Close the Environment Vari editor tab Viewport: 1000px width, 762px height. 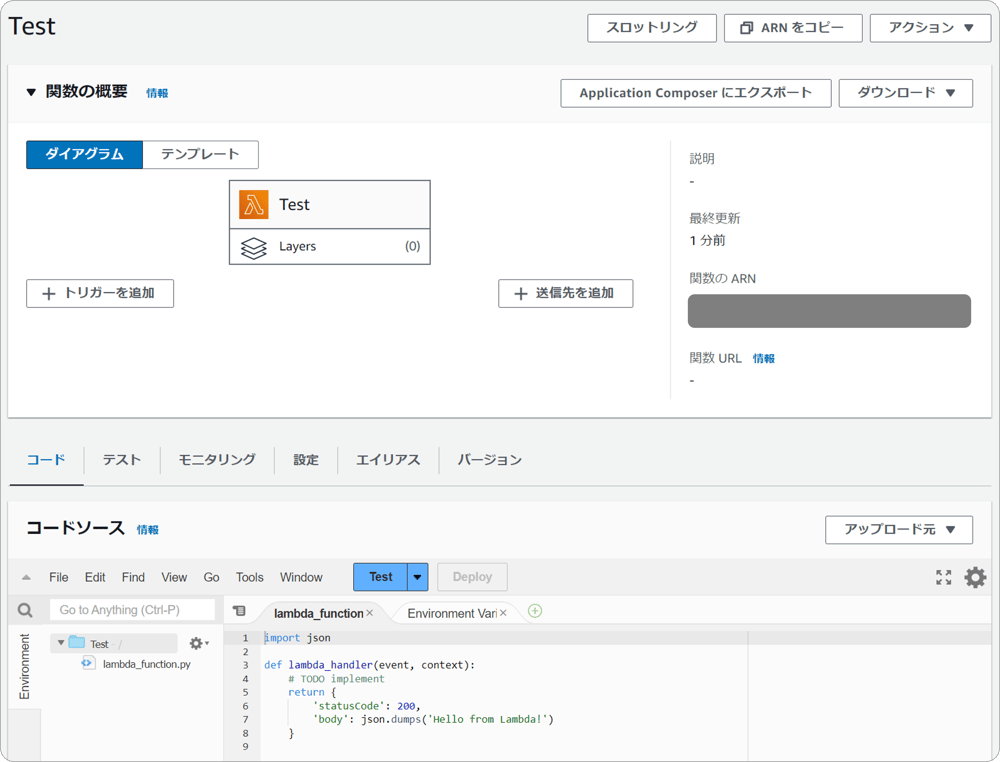point(503,613)
